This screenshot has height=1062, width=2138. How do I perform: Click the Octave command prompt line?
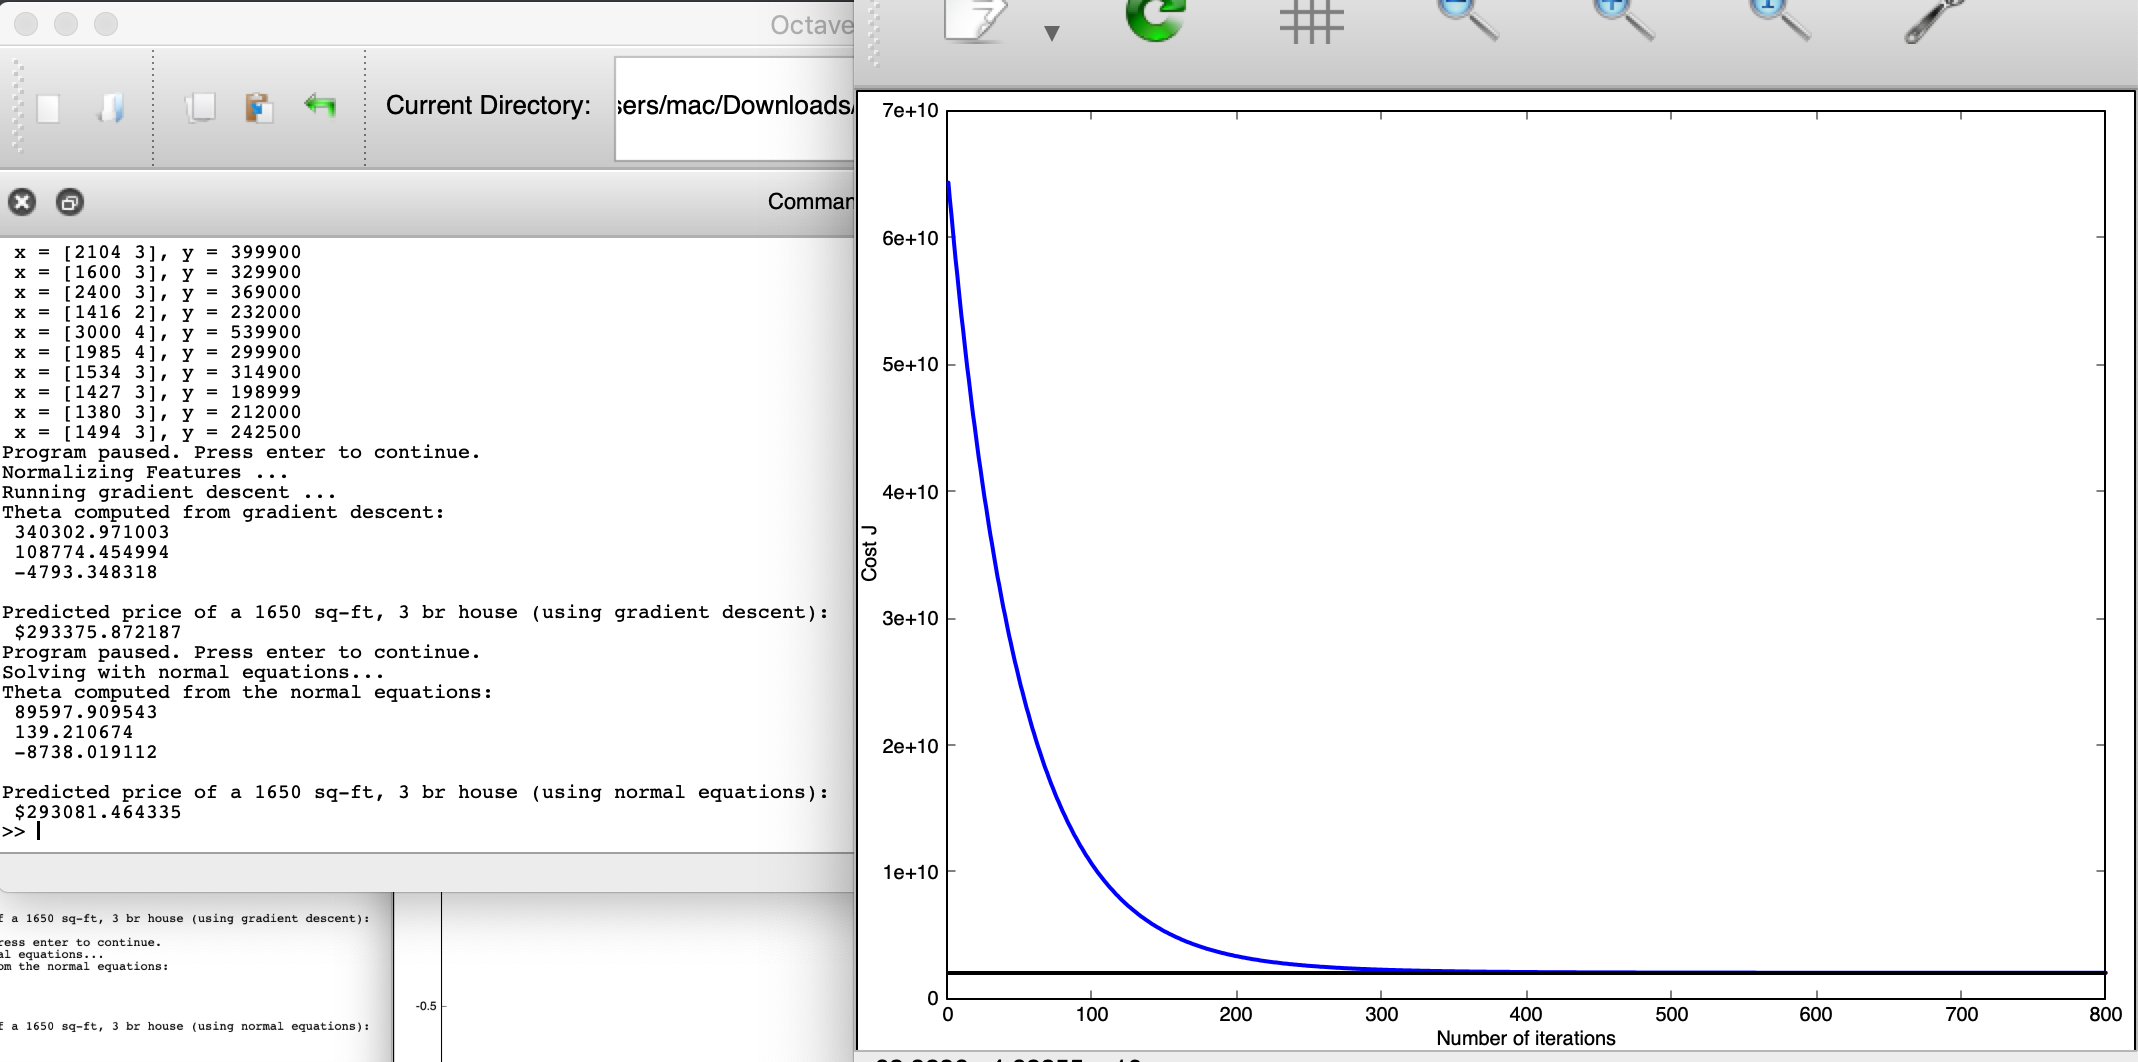(x=427, y=832)
